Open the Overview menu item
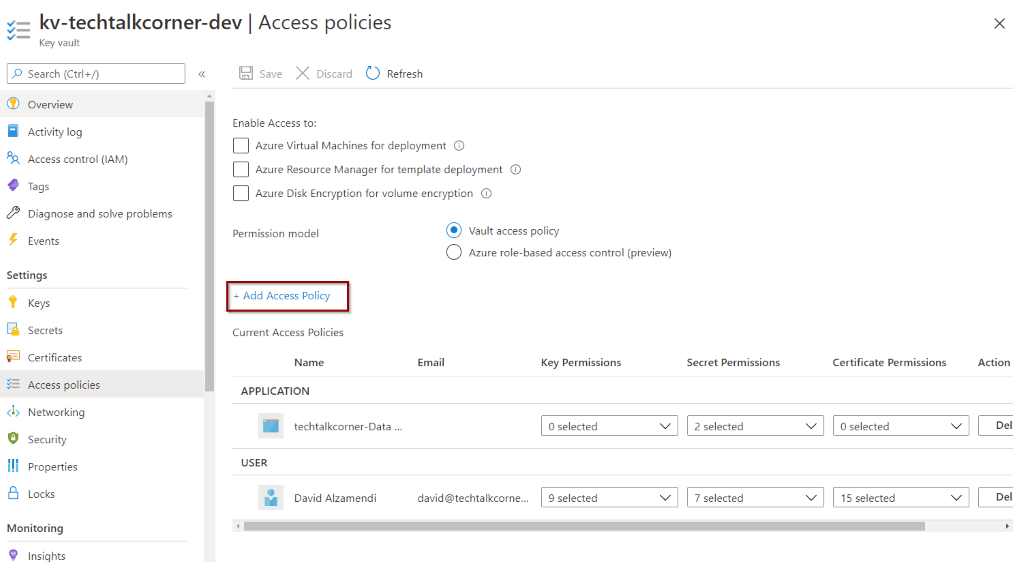The height and width of the screenshot is (562, 1024). 102,104
